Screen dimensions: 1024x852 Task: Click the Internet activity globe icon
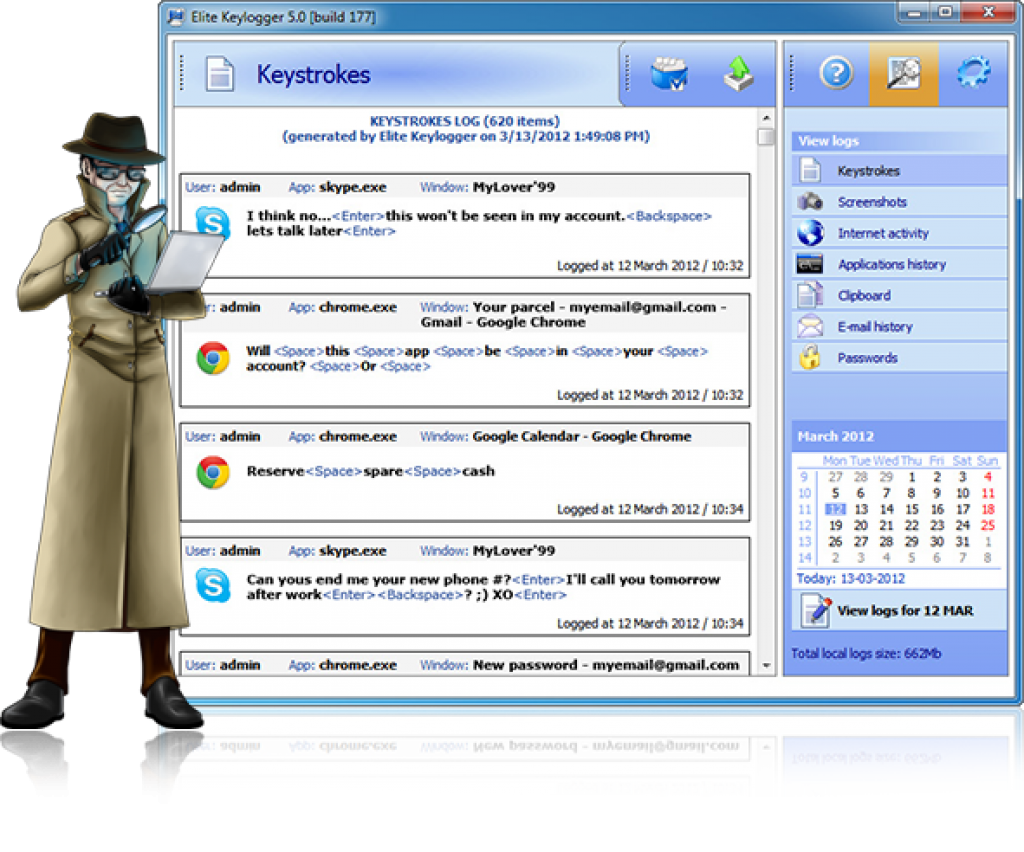[810, 232]
